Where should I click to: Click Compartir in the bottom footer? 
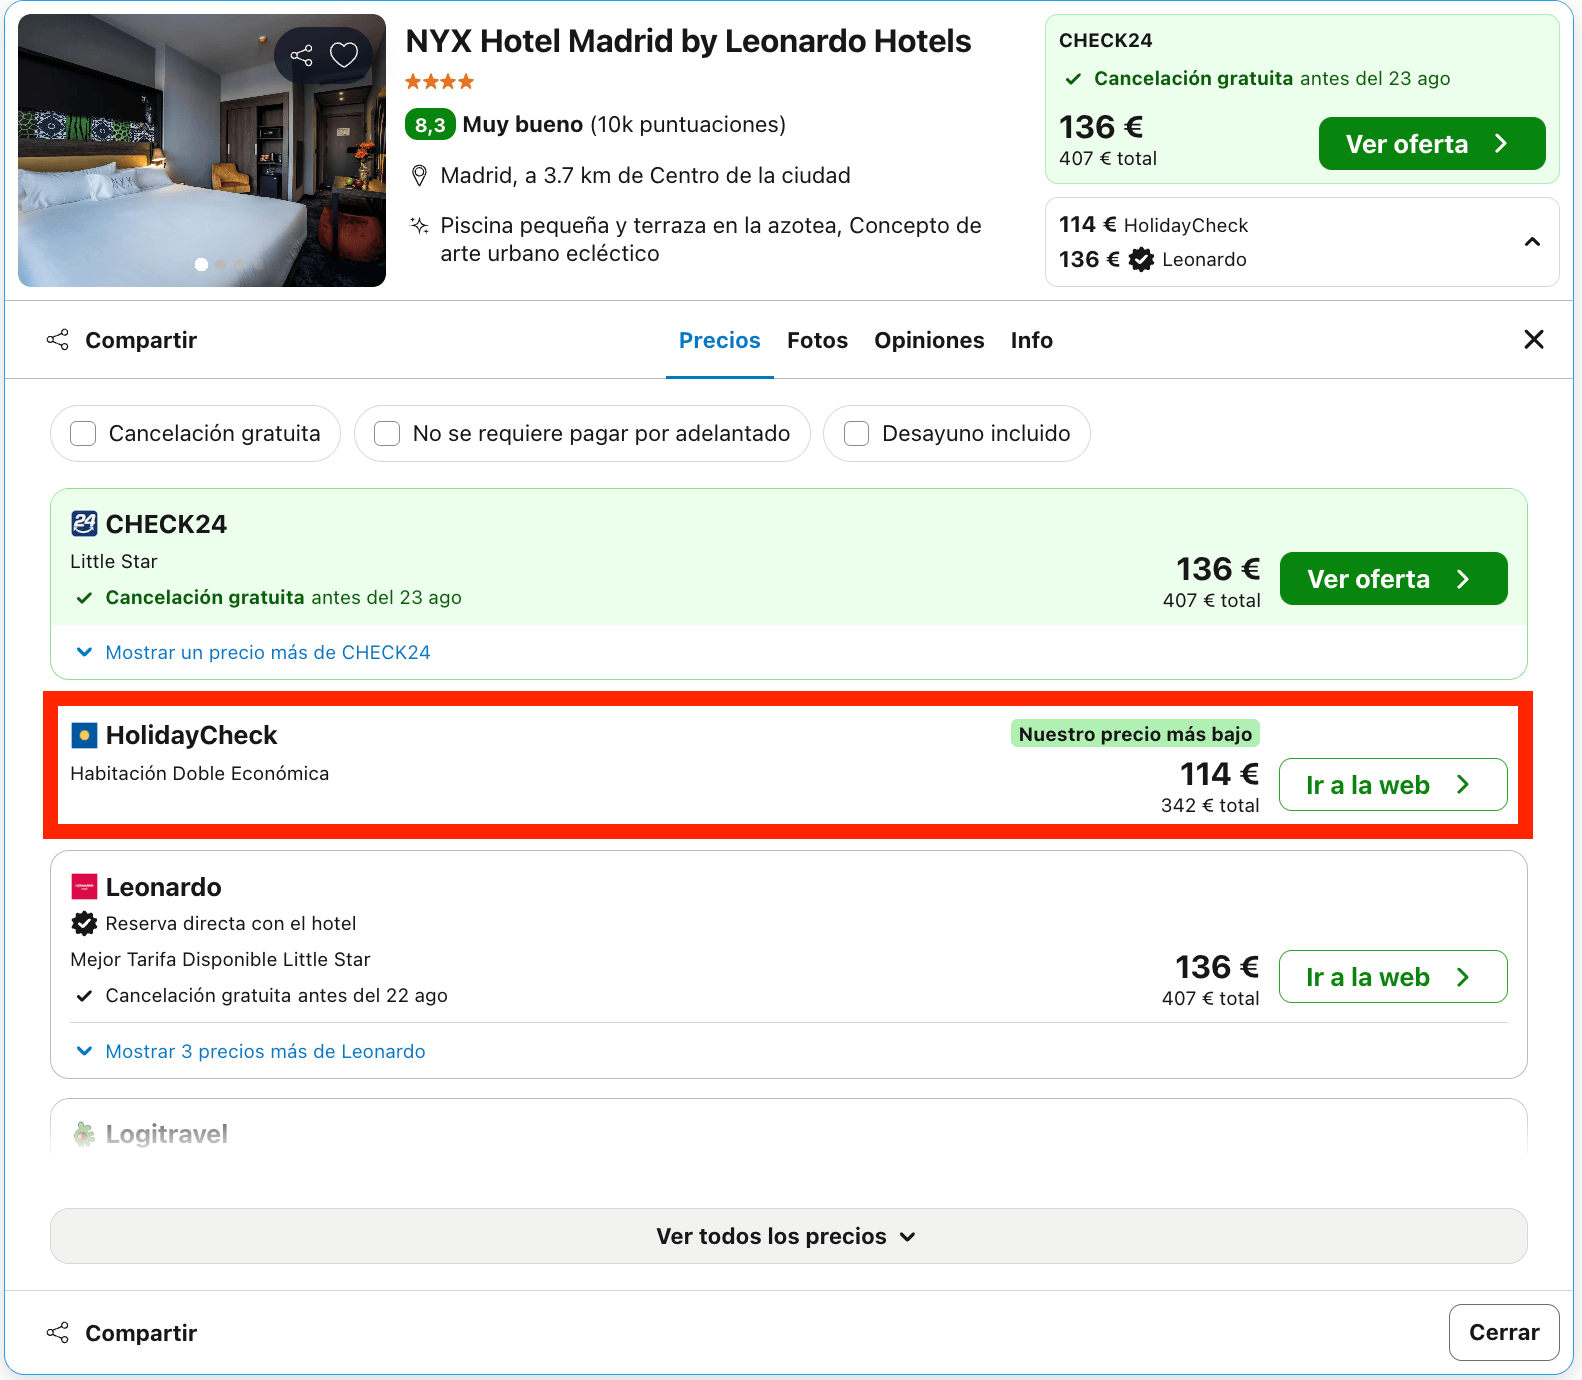pyautogui.click(x=122, y=1334)
